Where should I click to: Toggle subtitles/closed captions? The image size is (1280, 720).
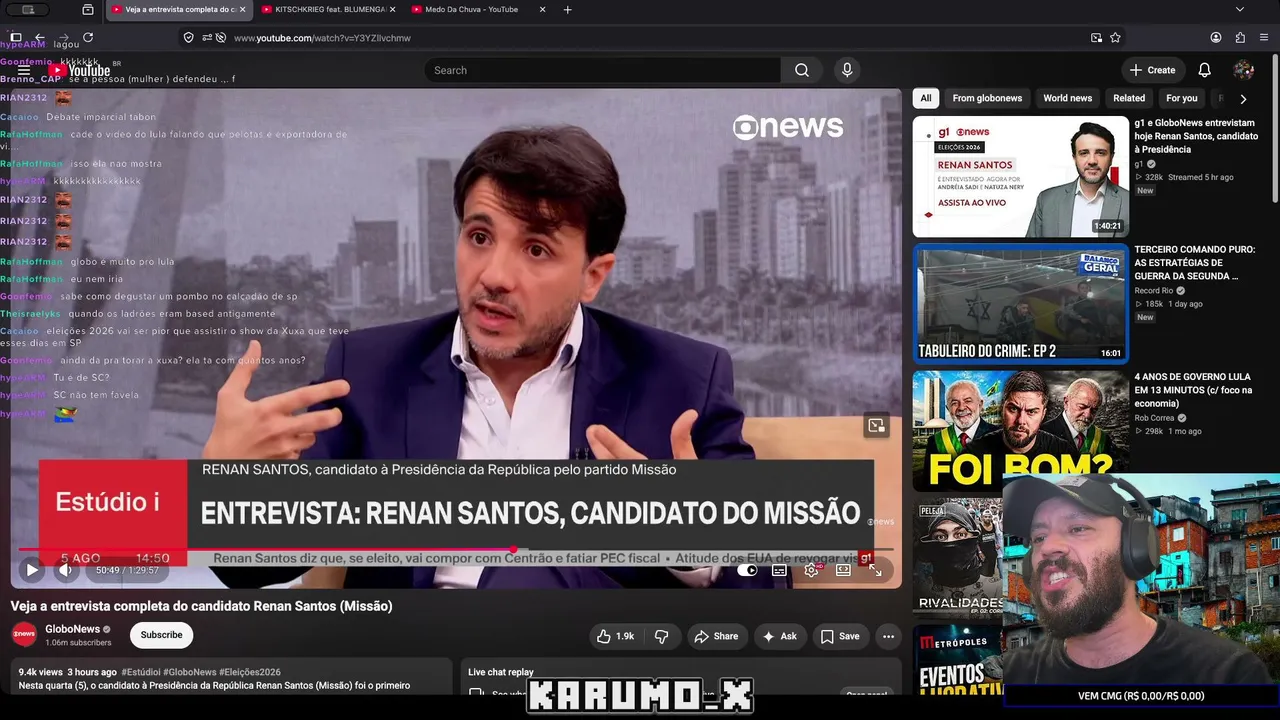pos(779,570)
